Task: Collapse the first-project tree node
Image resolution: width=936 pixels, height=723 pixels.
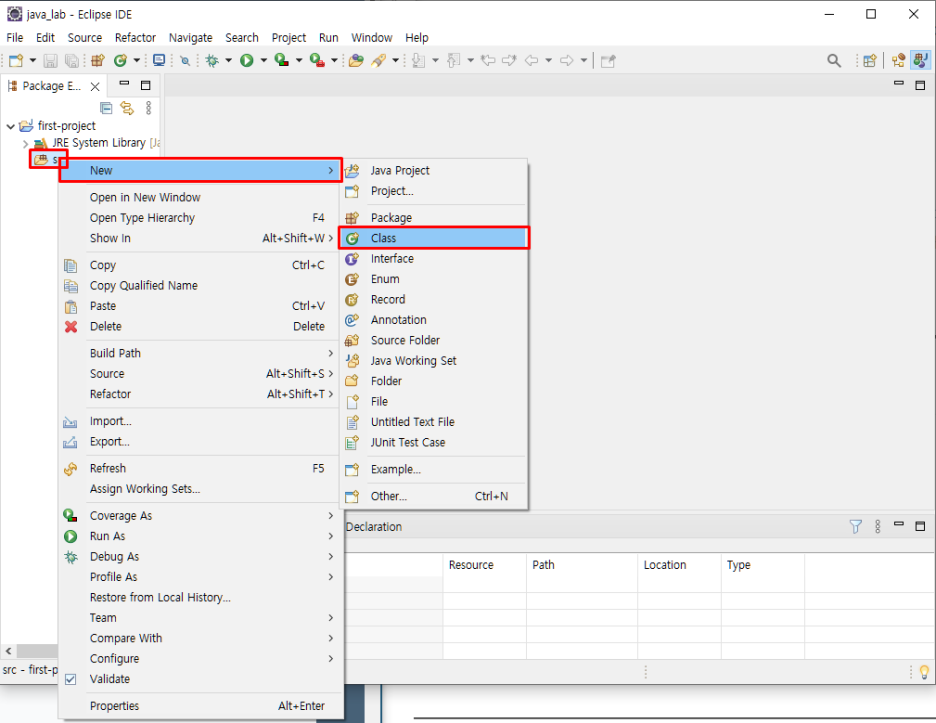Action: click(x=10, y=126)
